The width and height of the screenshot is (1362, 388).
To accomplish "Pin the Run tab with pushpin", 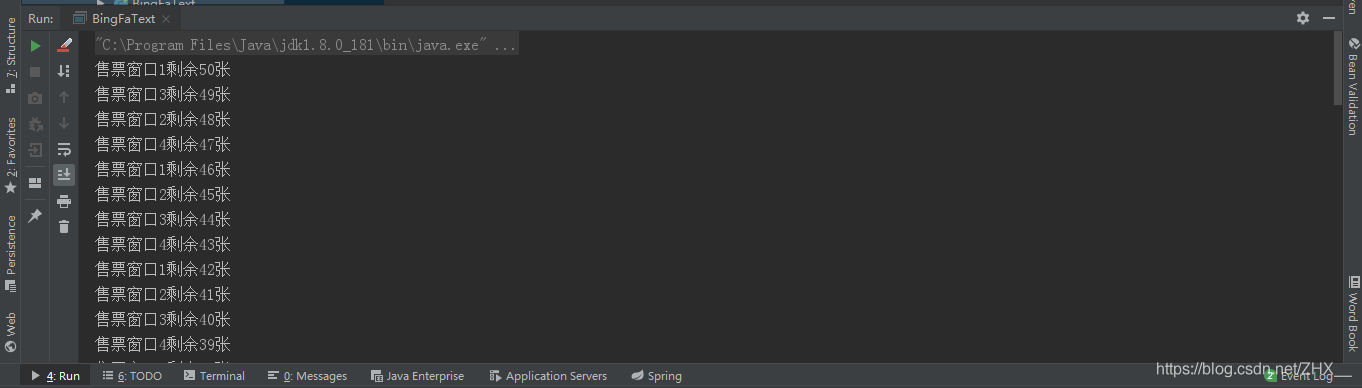I will [x=35, y=215].
